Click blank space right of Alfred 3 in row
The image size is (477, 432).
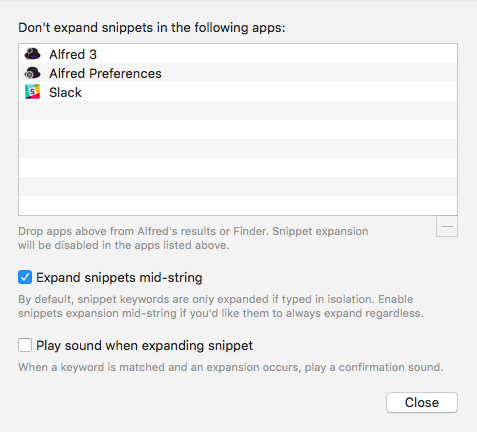tap(277, 54)
